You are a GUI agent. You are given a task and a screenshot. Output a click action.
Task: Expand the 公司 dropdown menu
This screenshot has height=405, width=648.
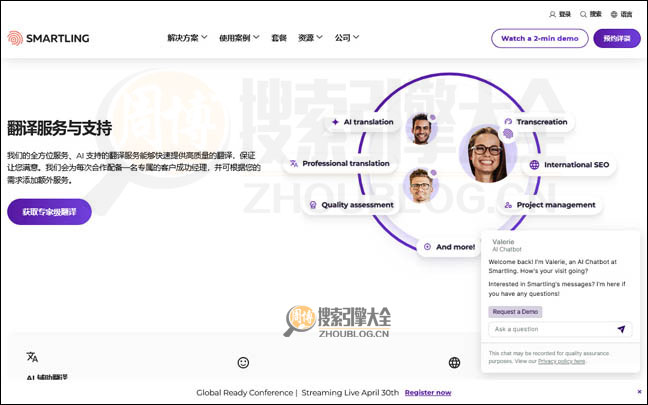point(347,38)
